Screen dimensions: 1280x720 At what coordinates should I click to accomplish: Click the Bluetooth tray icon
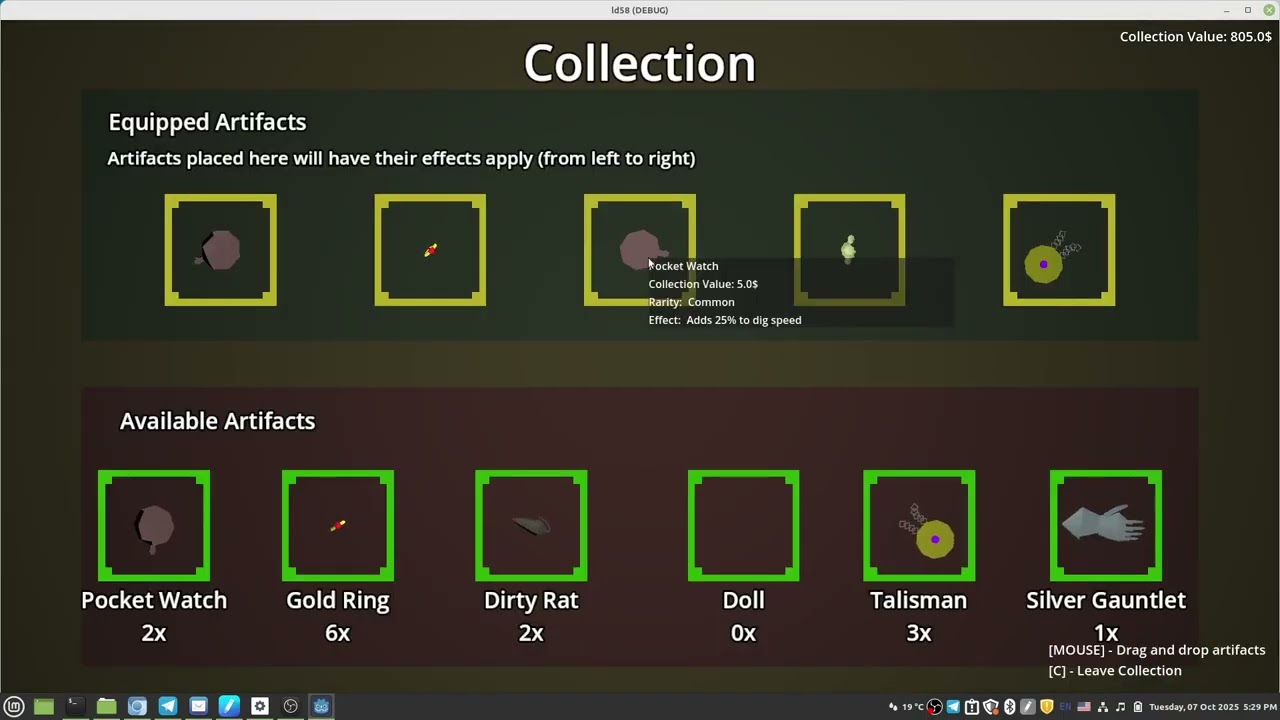pyautogui.click(x=1009, y=707)
